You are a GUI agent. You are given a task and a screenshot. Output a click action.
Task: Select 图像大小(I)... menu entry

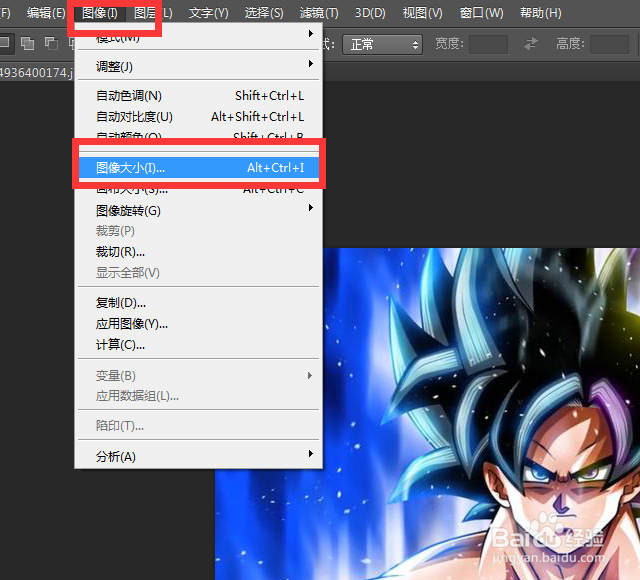[198, 168]
